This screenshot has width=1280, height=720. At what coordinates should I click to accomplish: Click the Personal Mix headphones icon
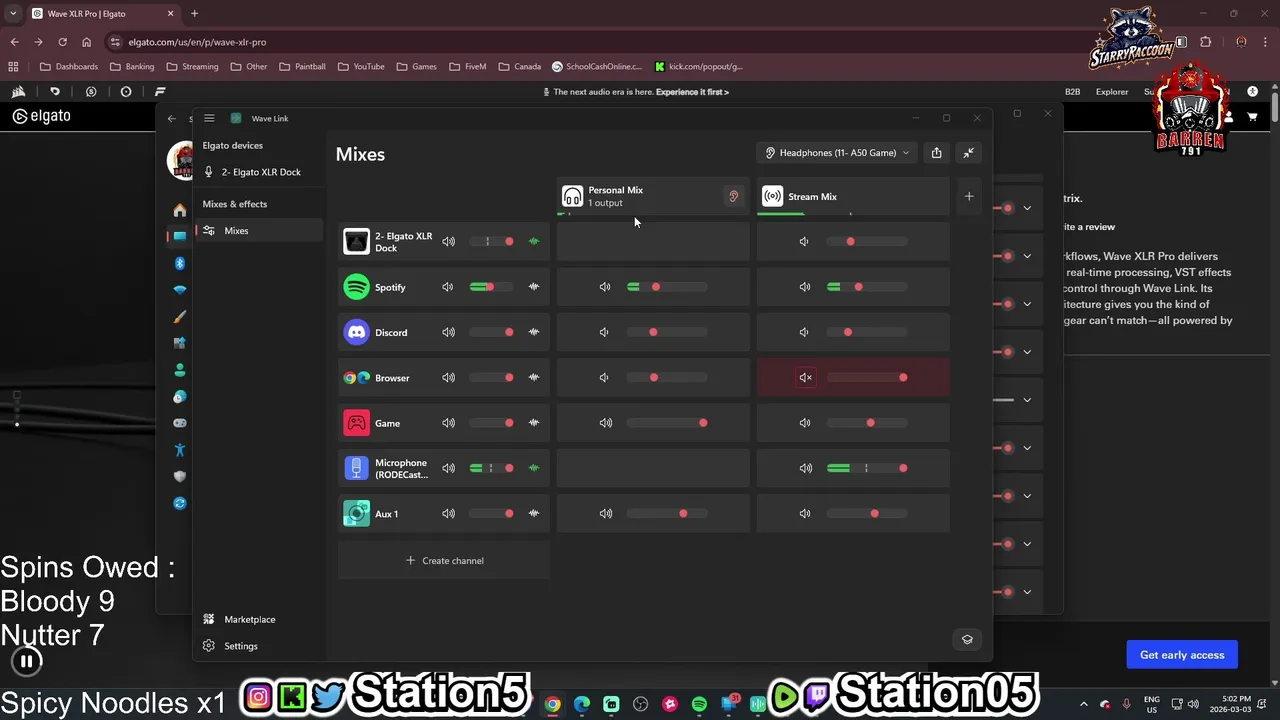click(572, 196)
